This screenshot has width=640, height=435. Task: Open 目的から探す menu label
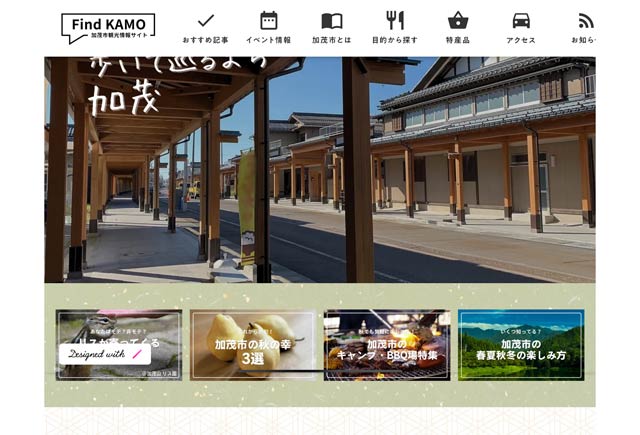395,40
